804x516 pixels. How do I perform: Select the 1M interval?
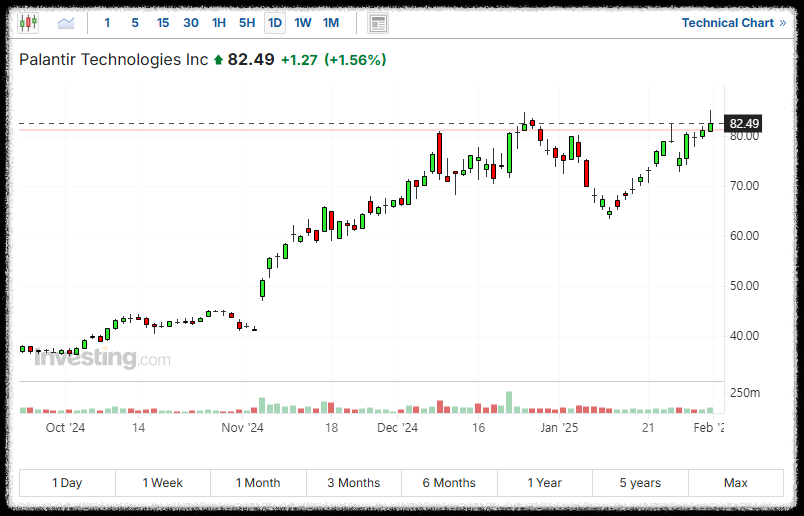(x=331, y=23)
